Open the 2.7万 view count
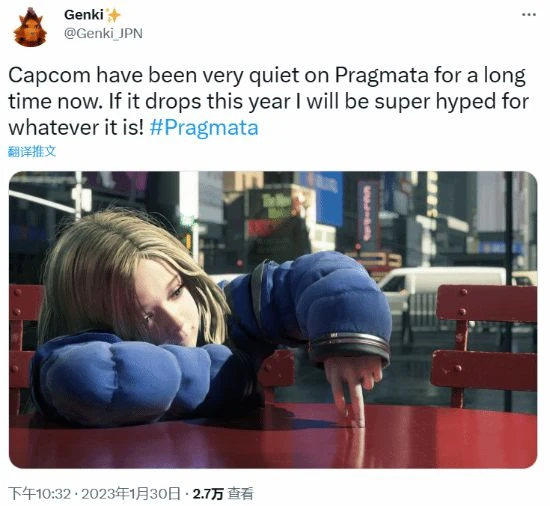 point(208,494)
